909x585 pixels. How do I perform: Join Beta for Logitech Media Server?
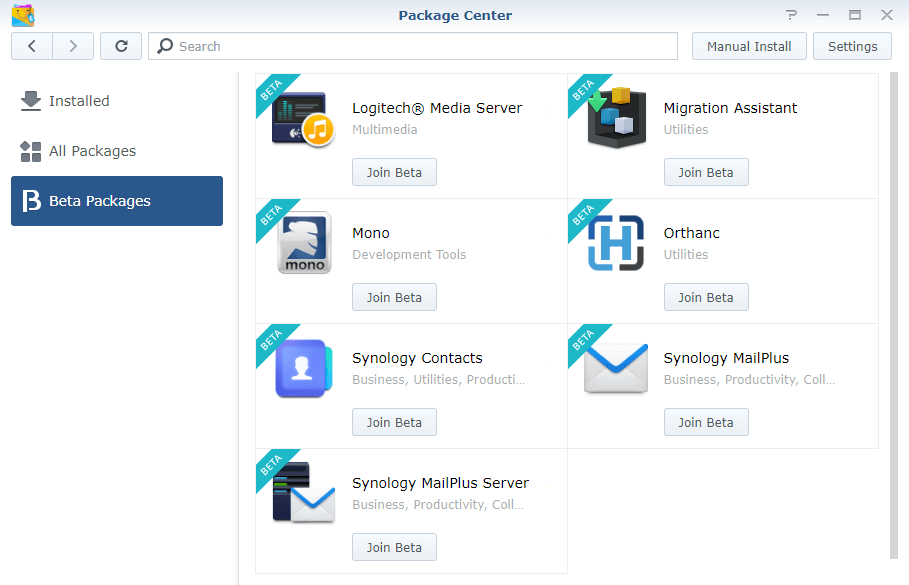[394, 172]
